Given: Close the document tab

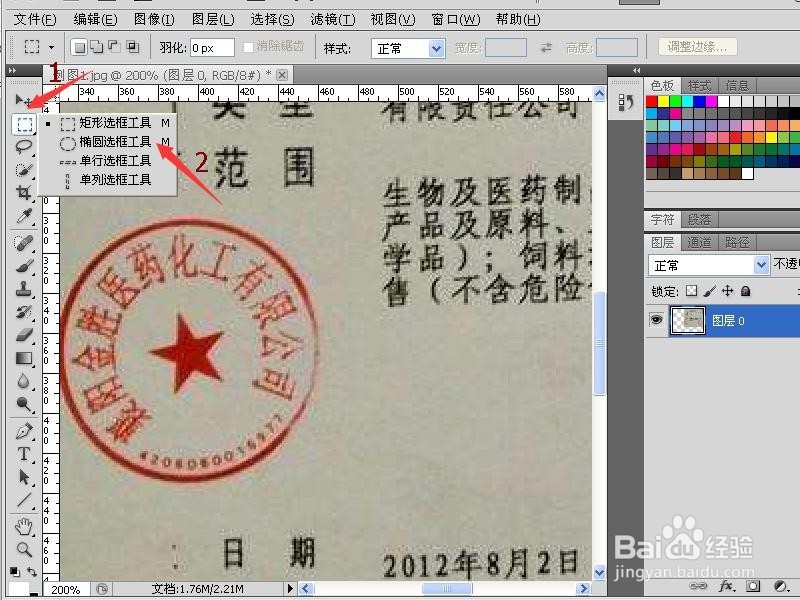Looking at the screenshot, I should click(282, 75).
